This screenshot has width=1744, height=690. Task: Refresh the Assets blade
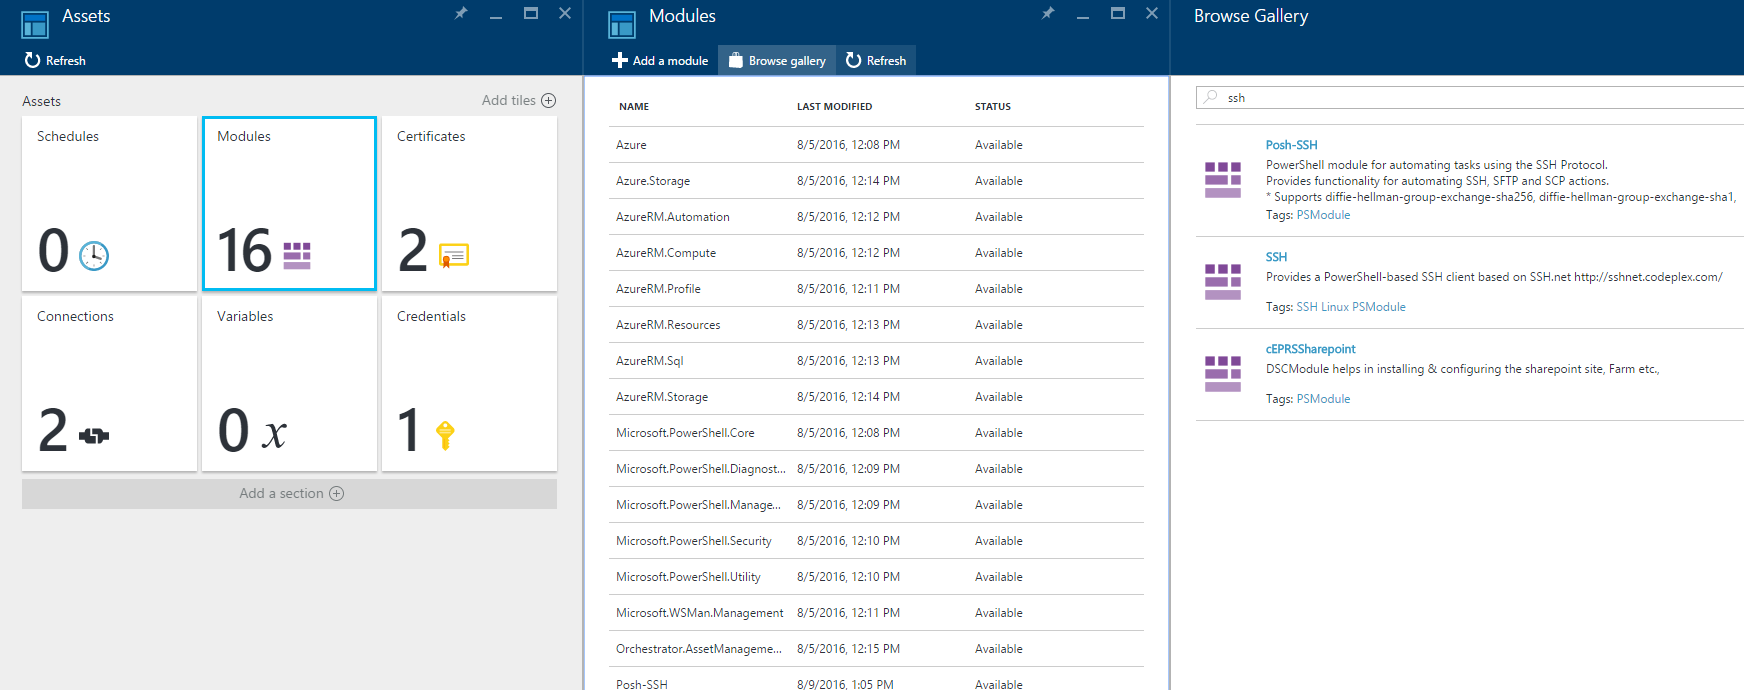[56, 60]
